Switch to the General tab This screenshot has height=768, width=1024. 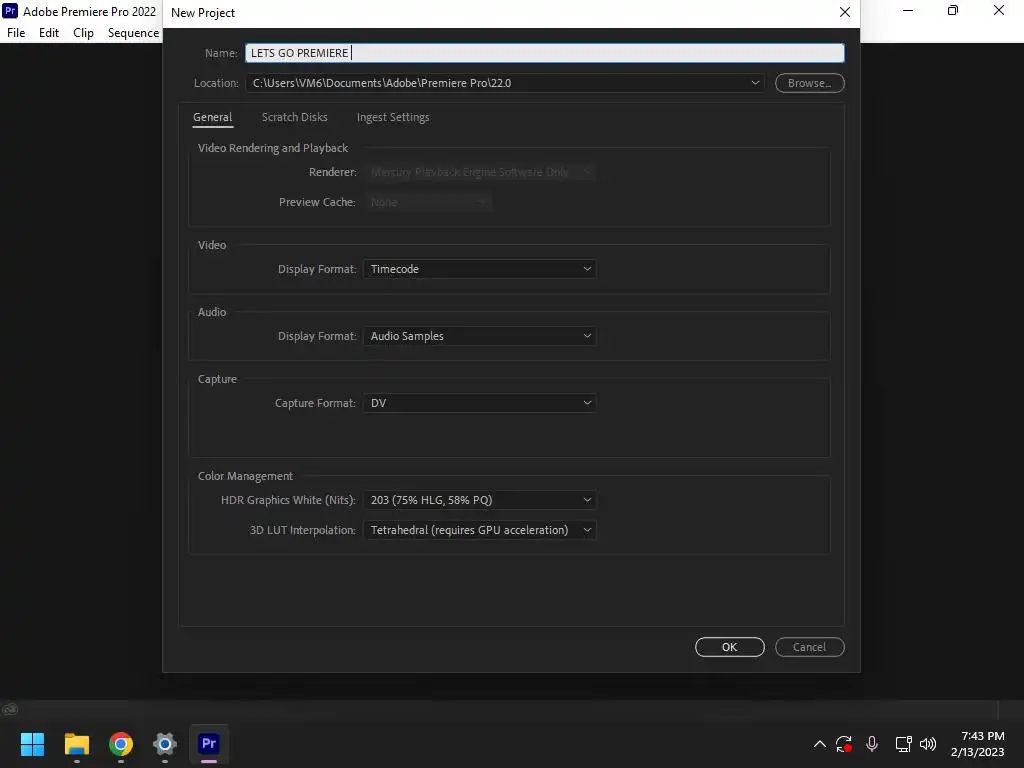[x=212, y=118]
